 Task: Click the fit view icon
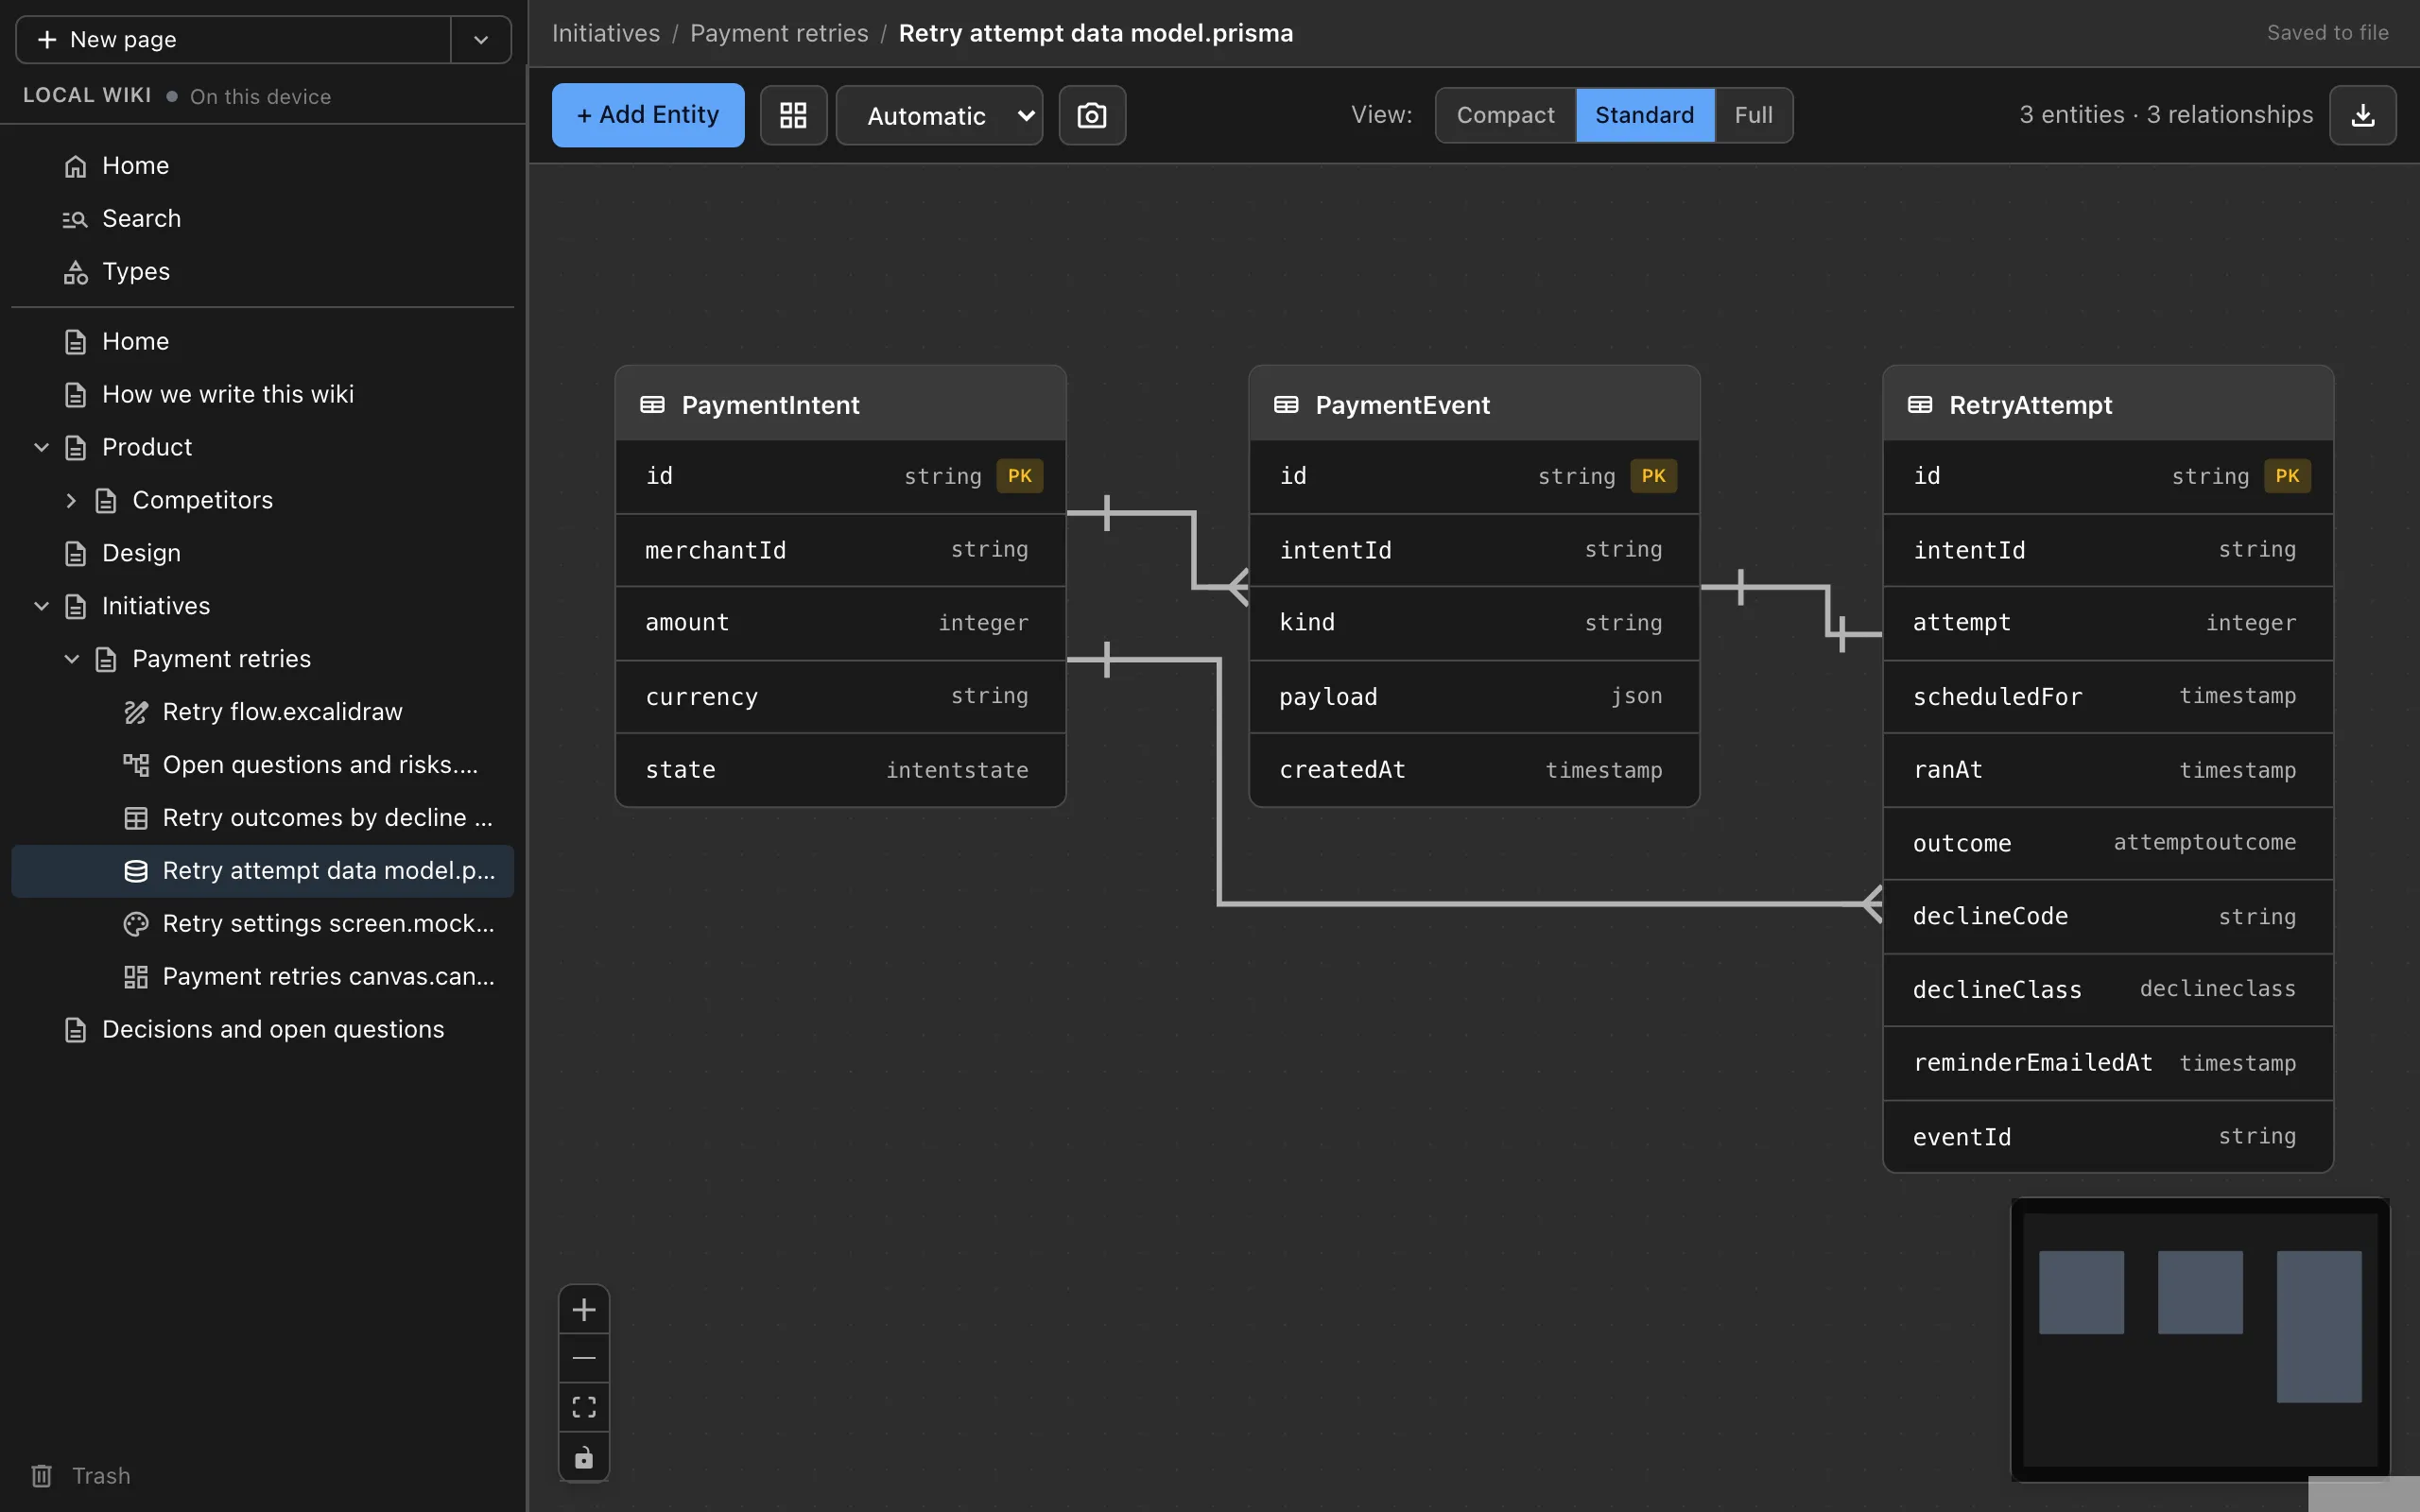[x=584, y=1407]
